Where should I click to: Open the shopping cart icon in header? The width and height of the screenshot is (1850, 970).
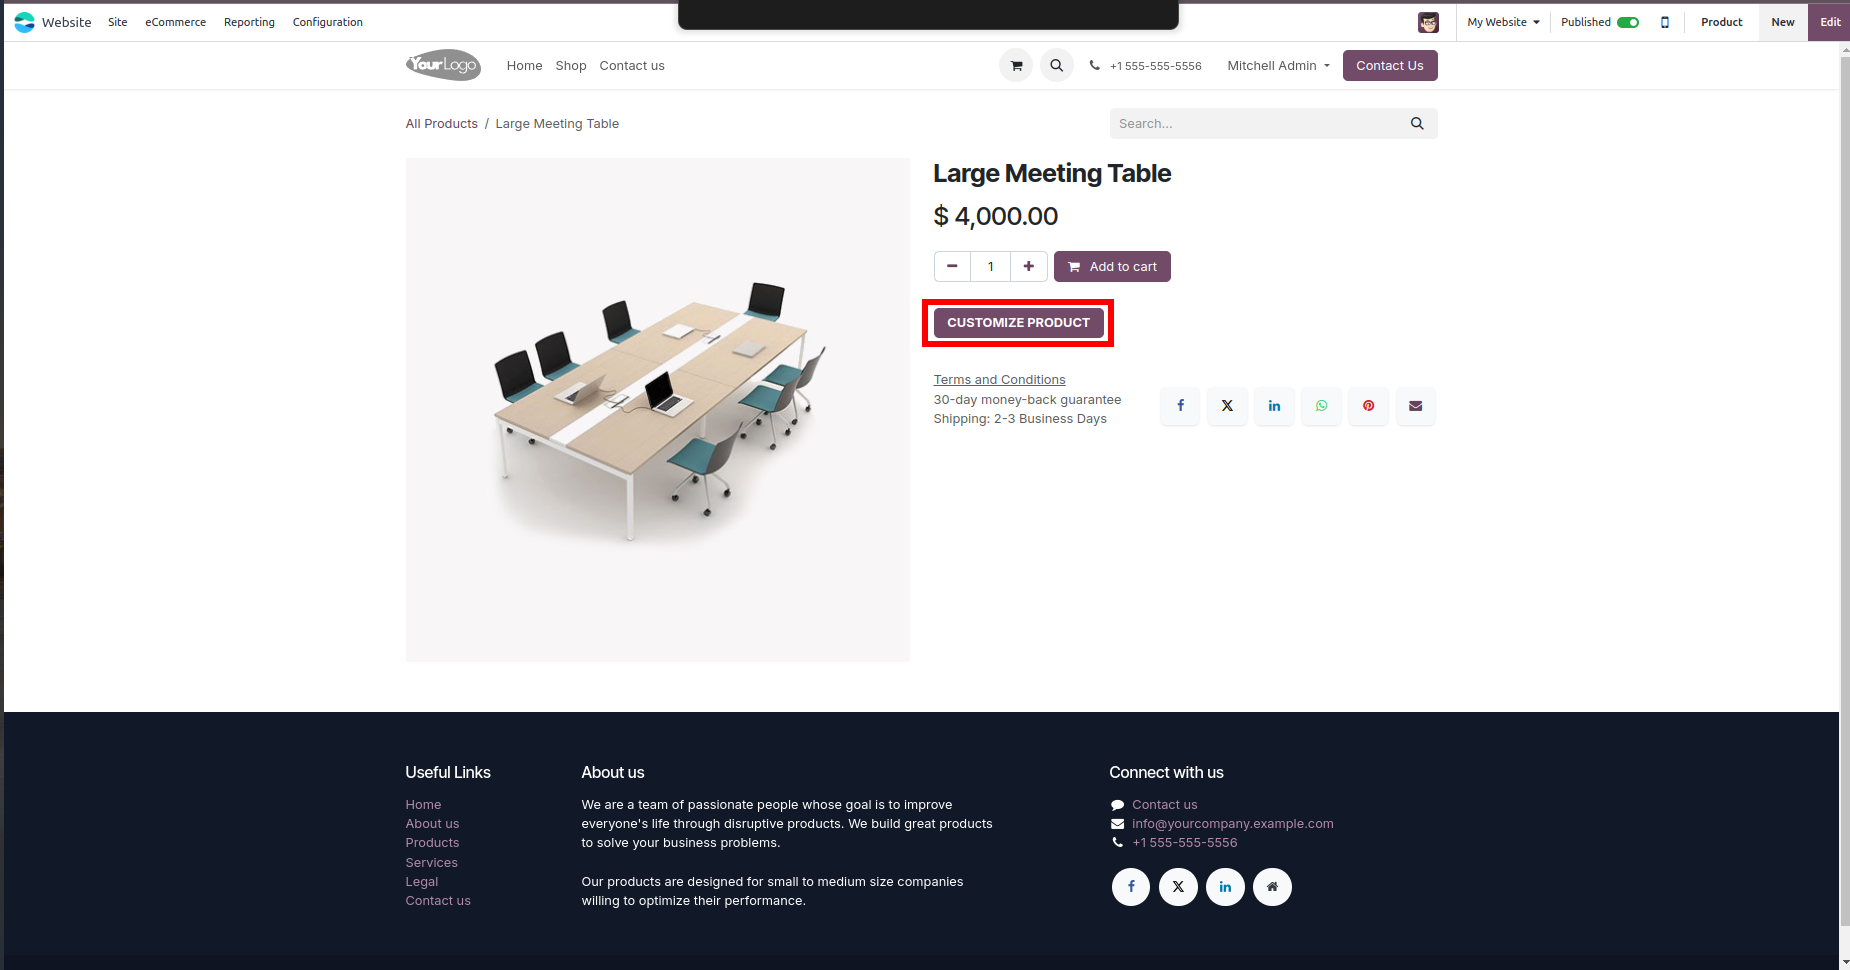point(1016,66)
